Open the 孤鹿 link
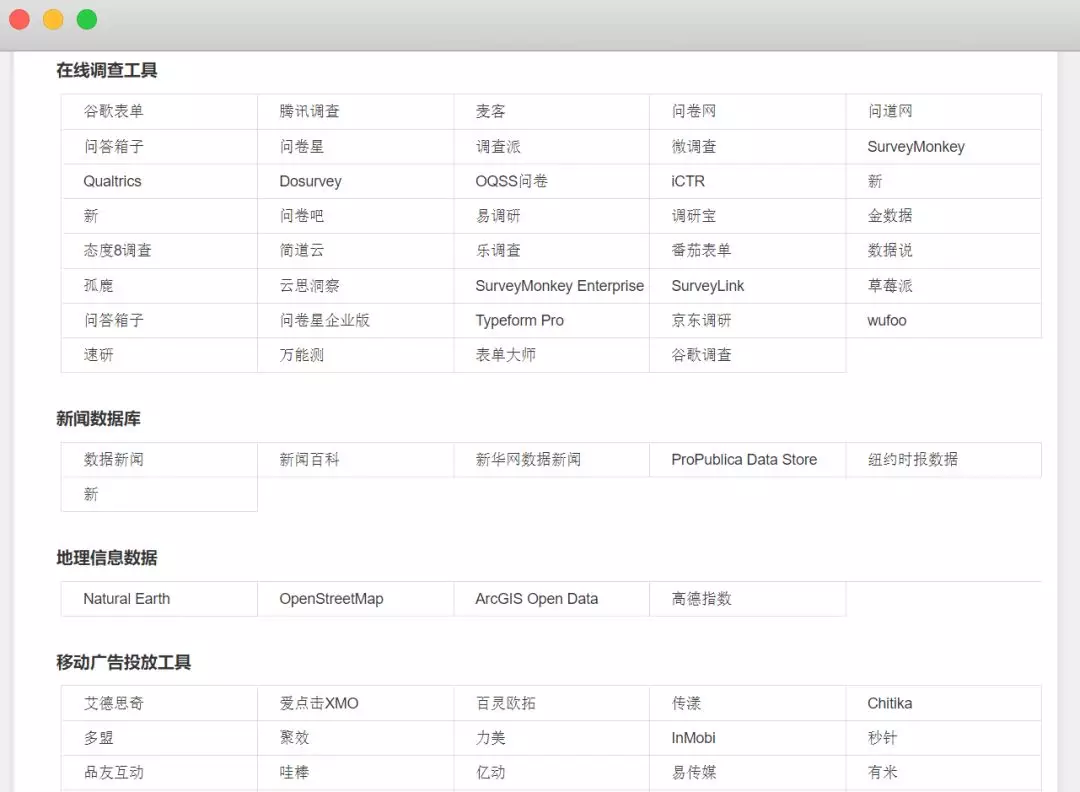 point(98,286)
